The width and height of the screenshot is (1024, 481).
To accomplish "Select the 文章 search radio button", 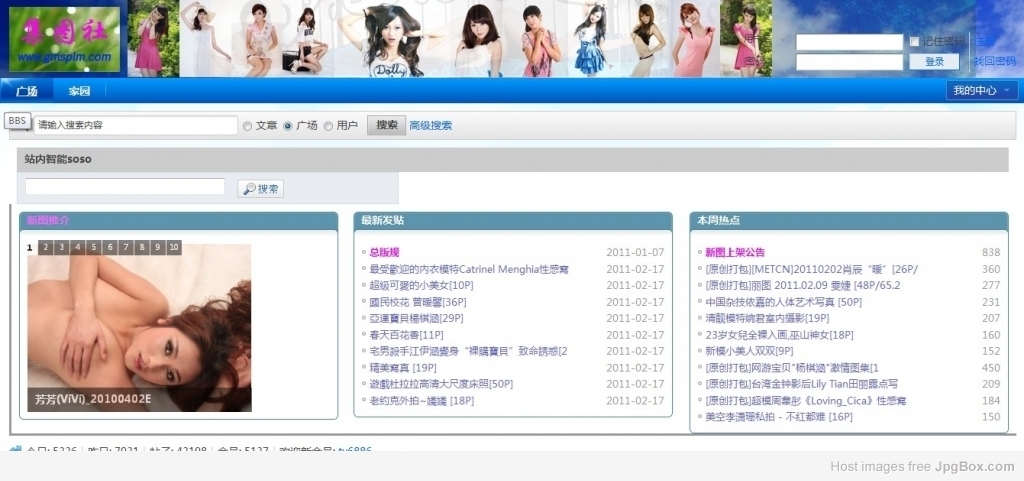I will [247, 126].
